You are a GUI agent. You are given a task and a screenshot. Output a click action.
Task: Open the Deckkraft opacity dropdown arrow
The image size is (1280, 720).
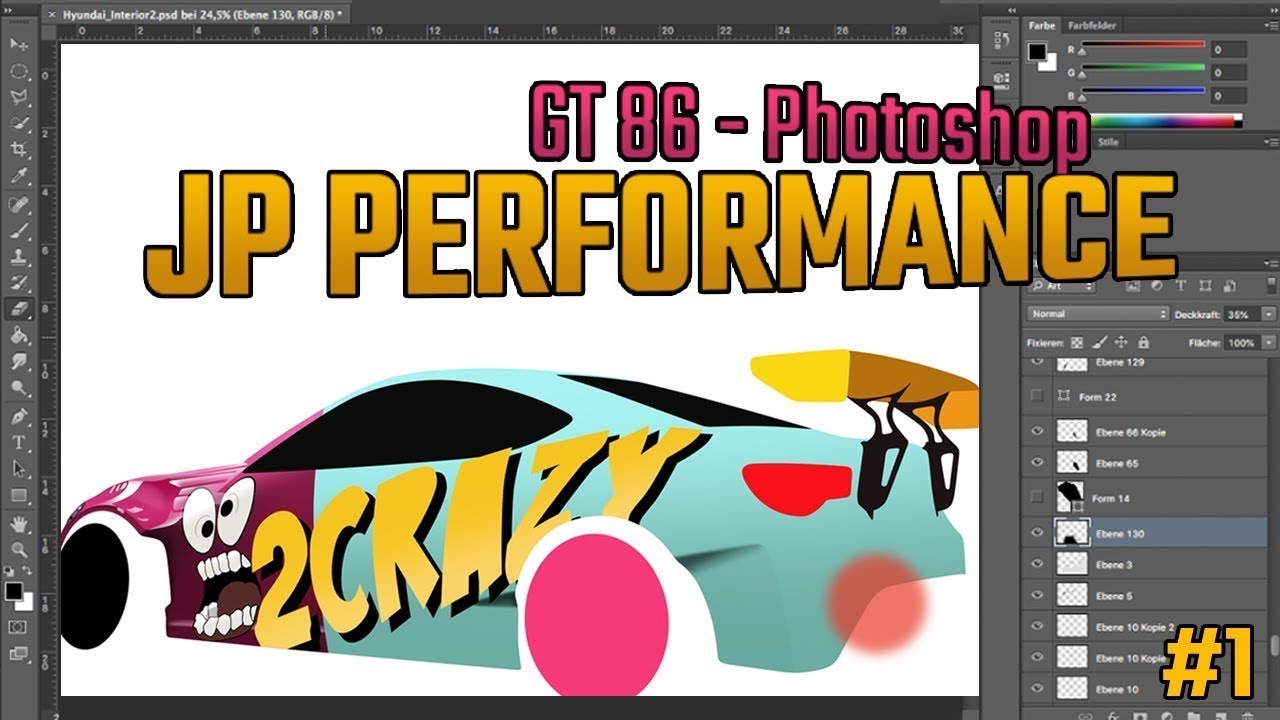coord(1268,314)
